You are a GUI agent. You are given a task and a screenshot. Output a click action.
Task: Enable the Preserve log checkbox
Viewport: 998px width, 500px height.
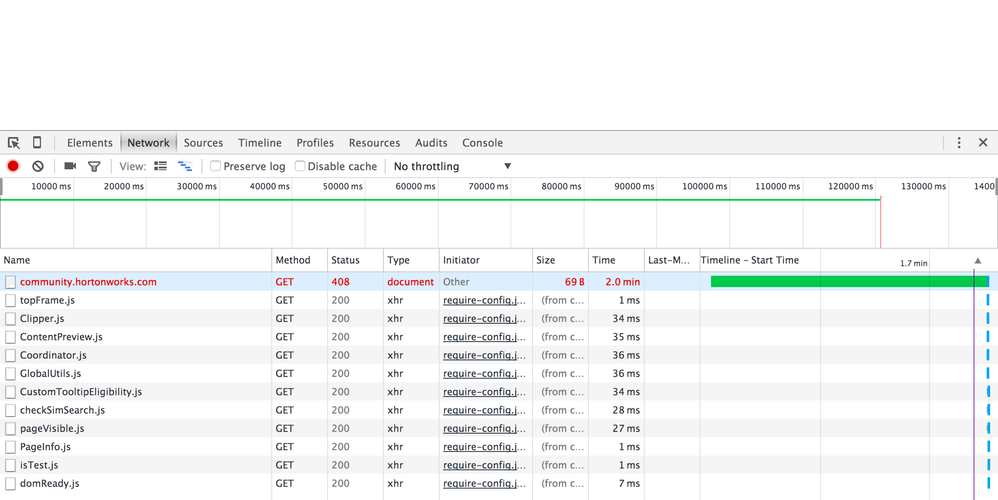pos(215,167)
